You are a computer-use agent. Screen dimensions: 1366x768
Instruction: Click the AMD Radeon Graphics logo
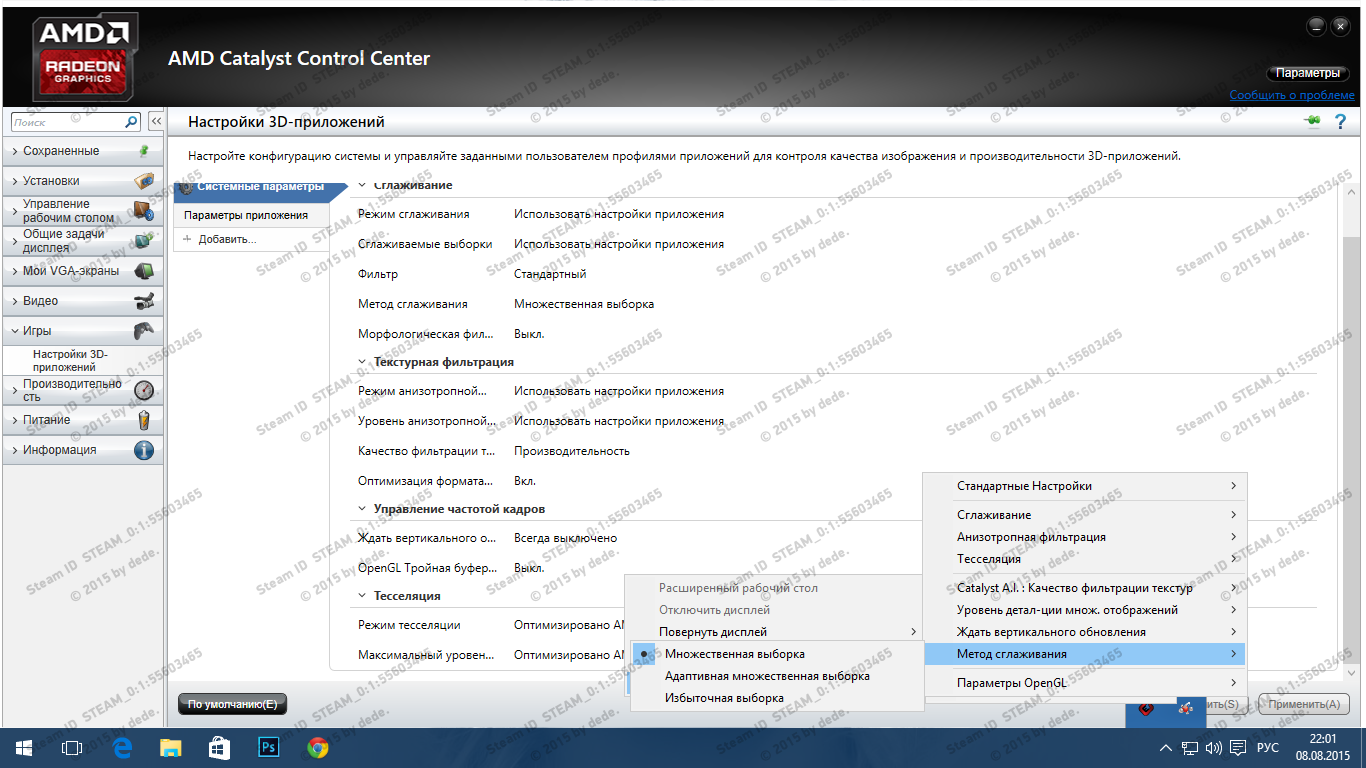tap(84, 58)
